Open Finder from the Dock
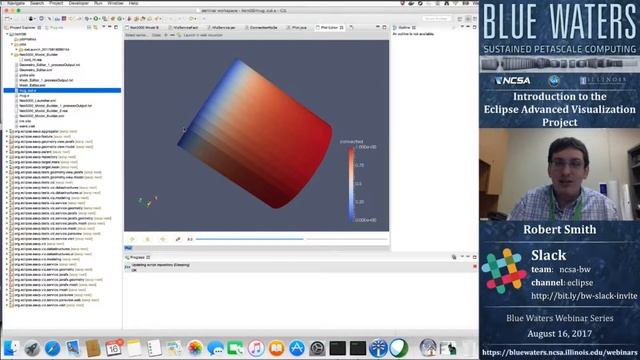This screenshot has height=360, width=640. tap(11, 348)
